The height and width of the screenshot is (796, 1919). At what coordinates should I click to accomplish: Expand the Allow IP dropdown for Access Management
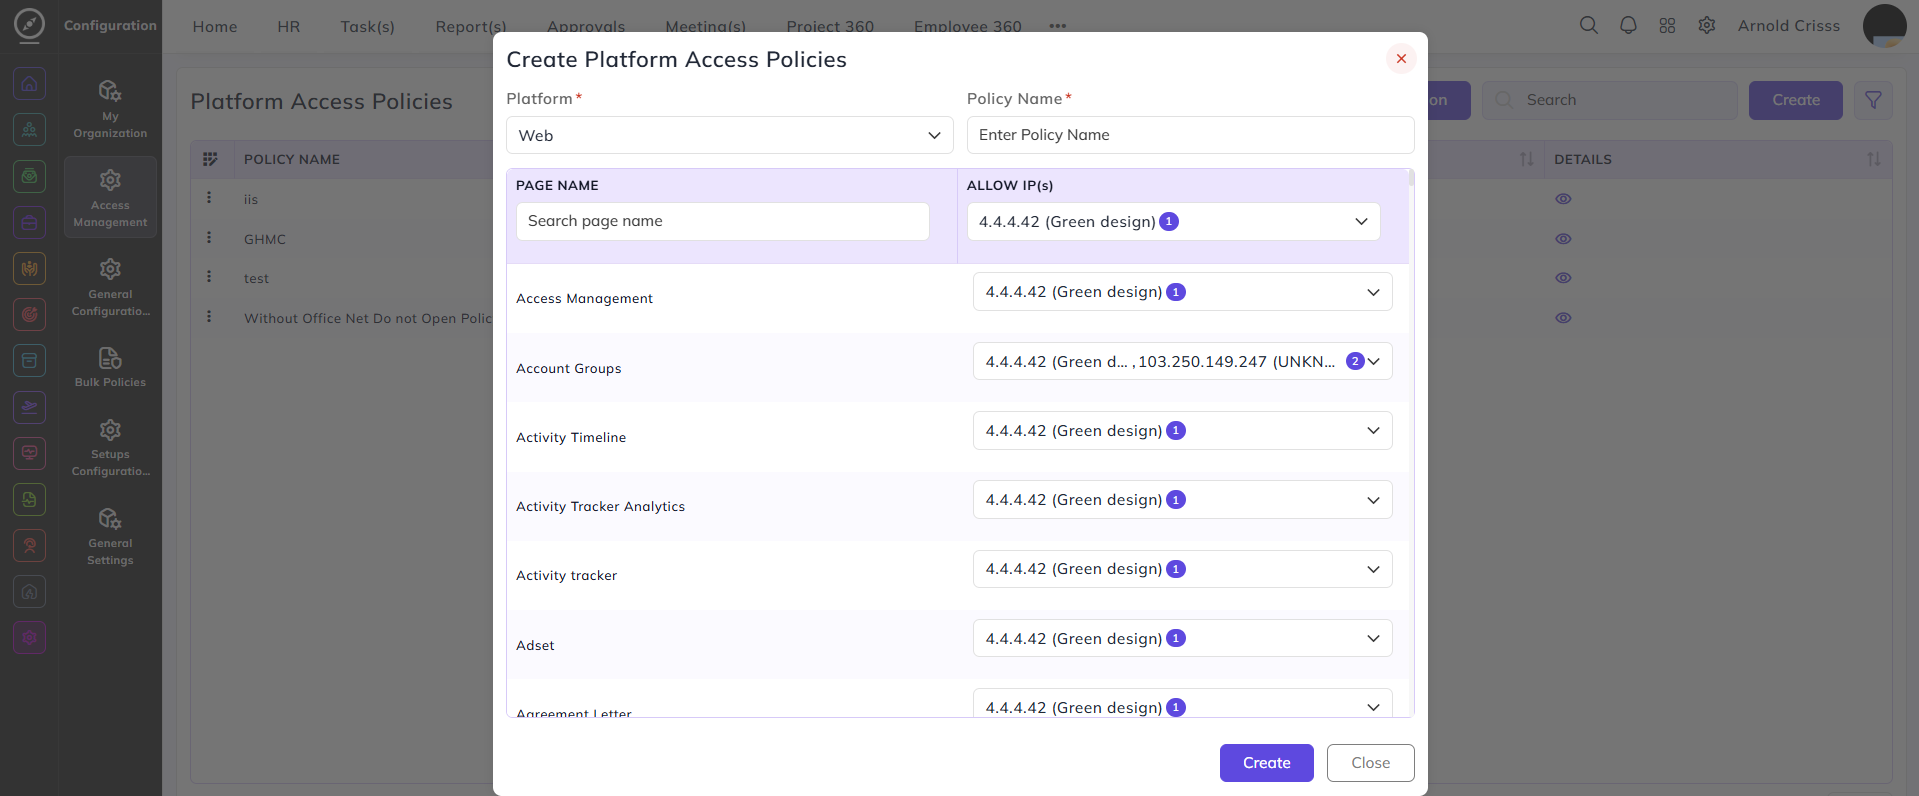(1182, 292)
